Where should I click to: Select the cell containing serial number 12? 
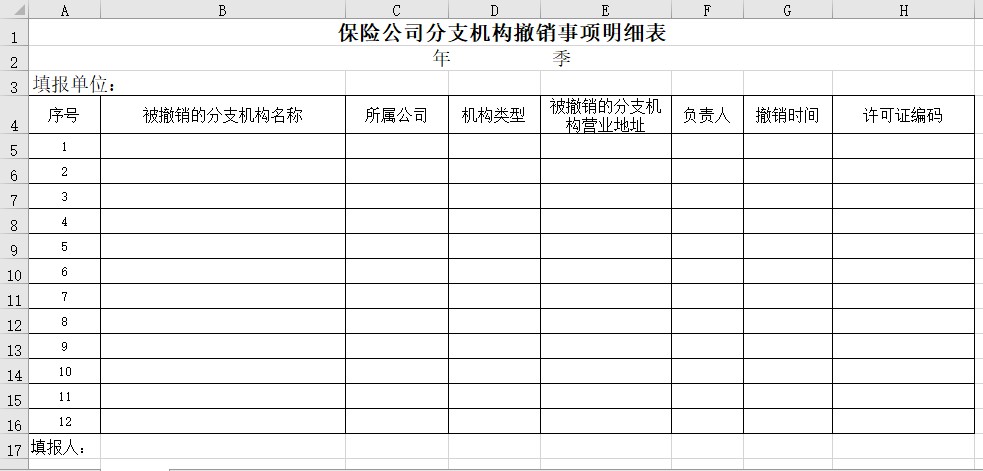[x=65, y=421]
